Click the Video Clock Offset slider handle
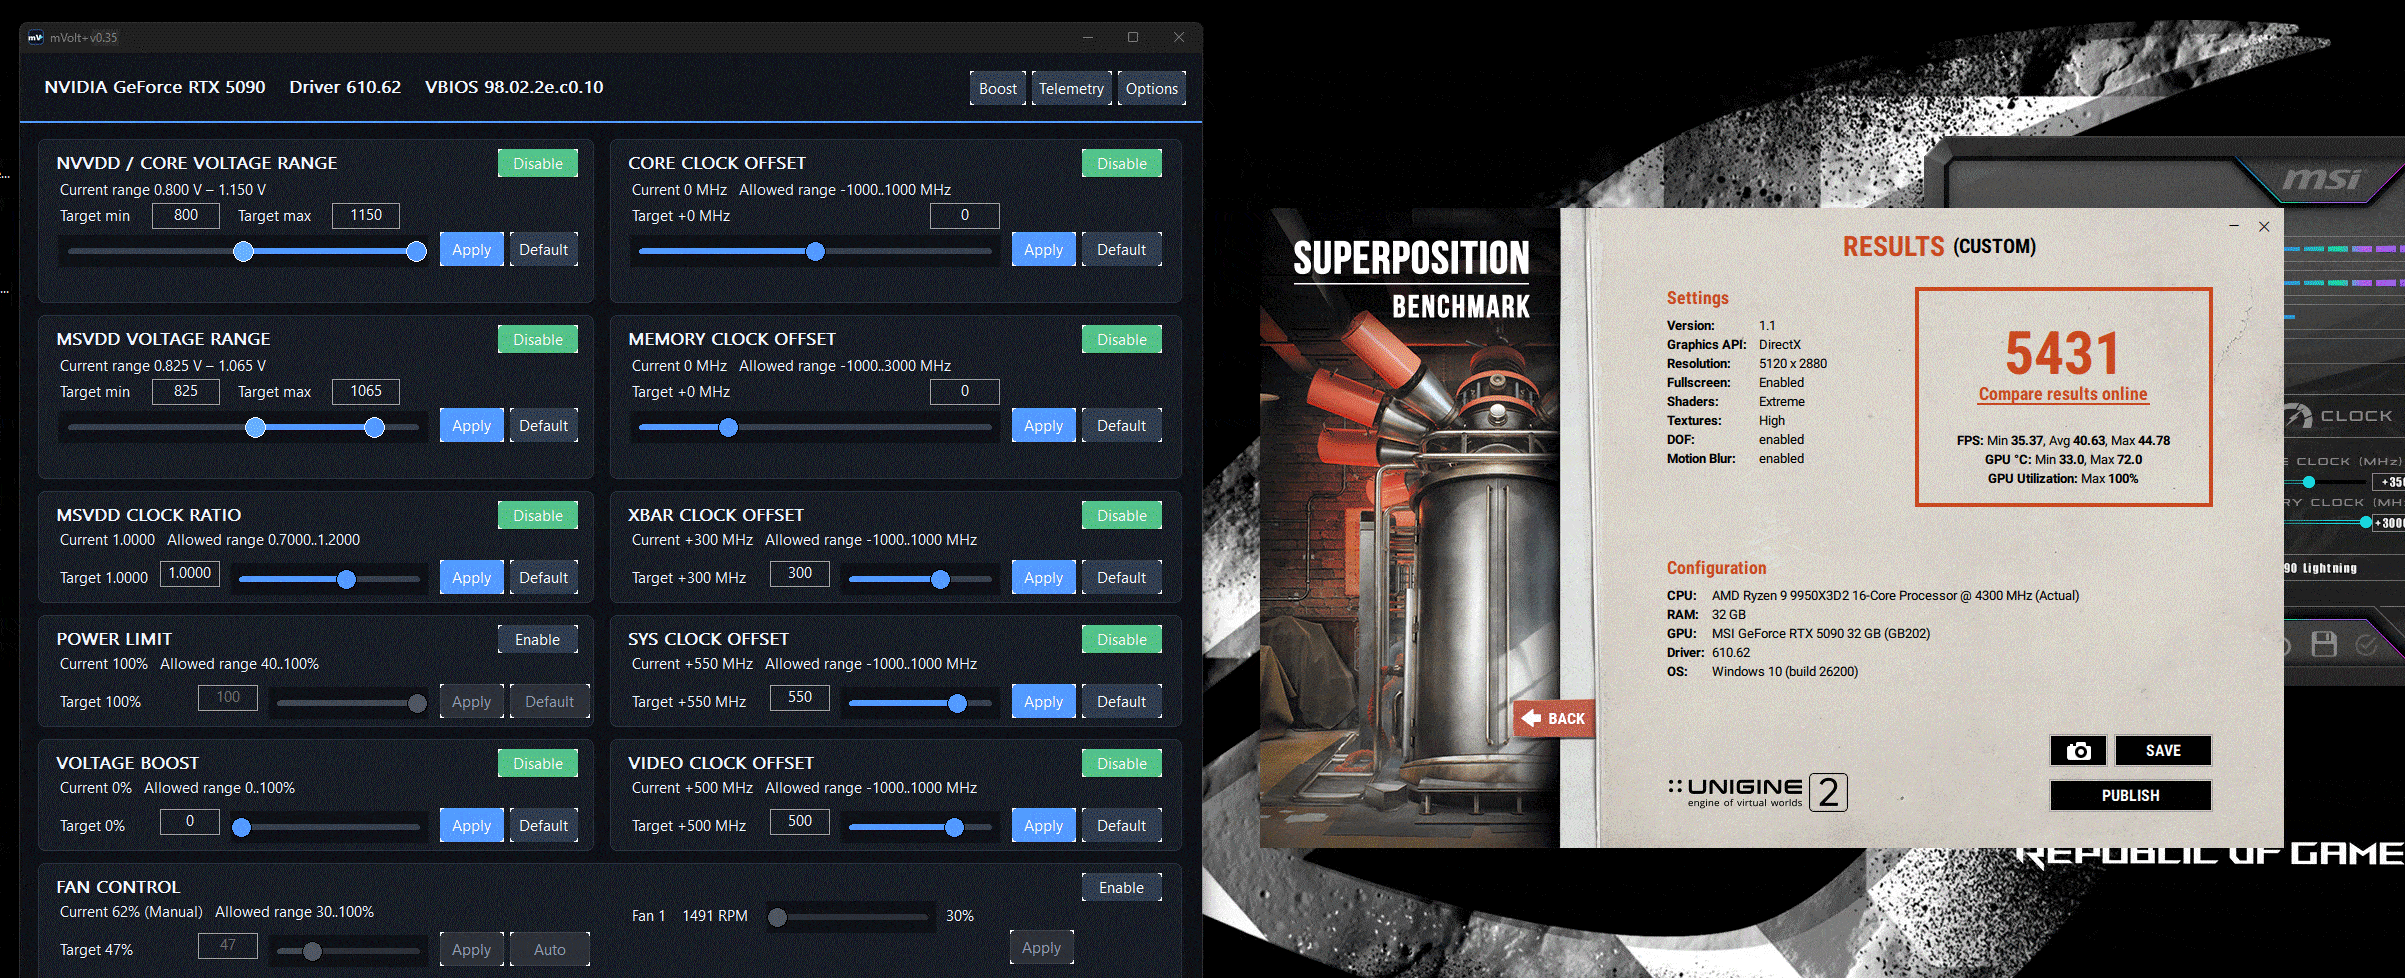Viewport: 2405px width, 978px height. [954, 828]
